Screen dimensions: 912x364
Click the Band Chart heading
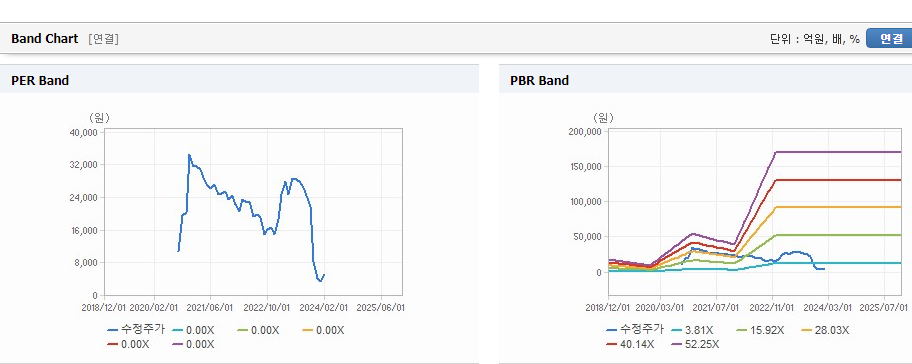point(44,38)
